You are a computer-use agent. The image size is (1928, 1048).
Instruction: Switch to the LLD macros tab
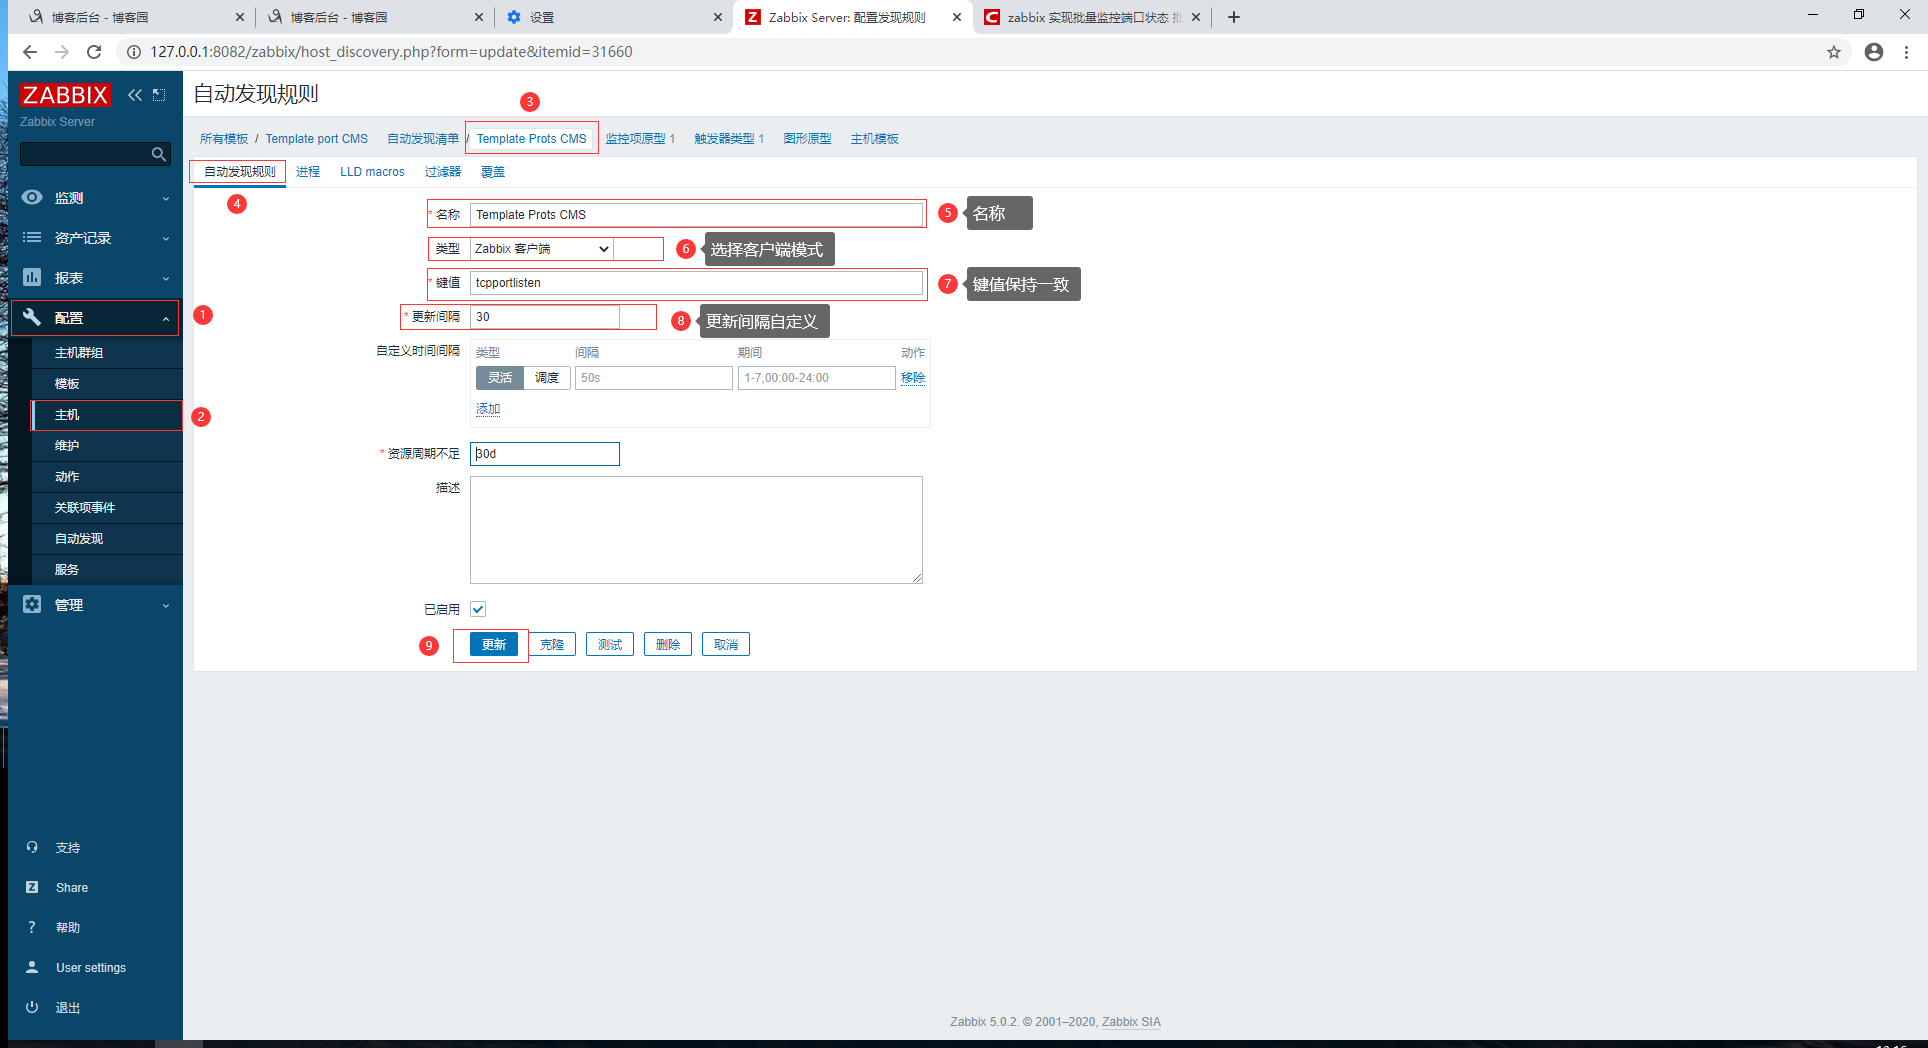tap(372, 172)
